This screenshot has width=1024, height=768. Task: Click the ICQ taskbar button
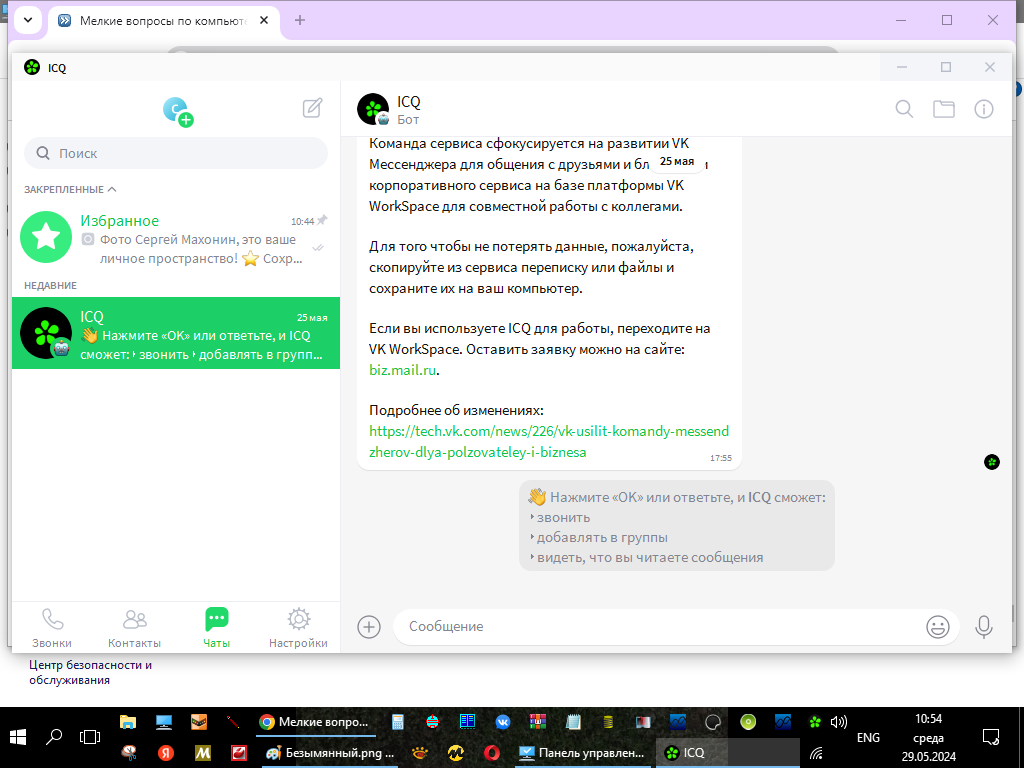[x=726, y=753]
